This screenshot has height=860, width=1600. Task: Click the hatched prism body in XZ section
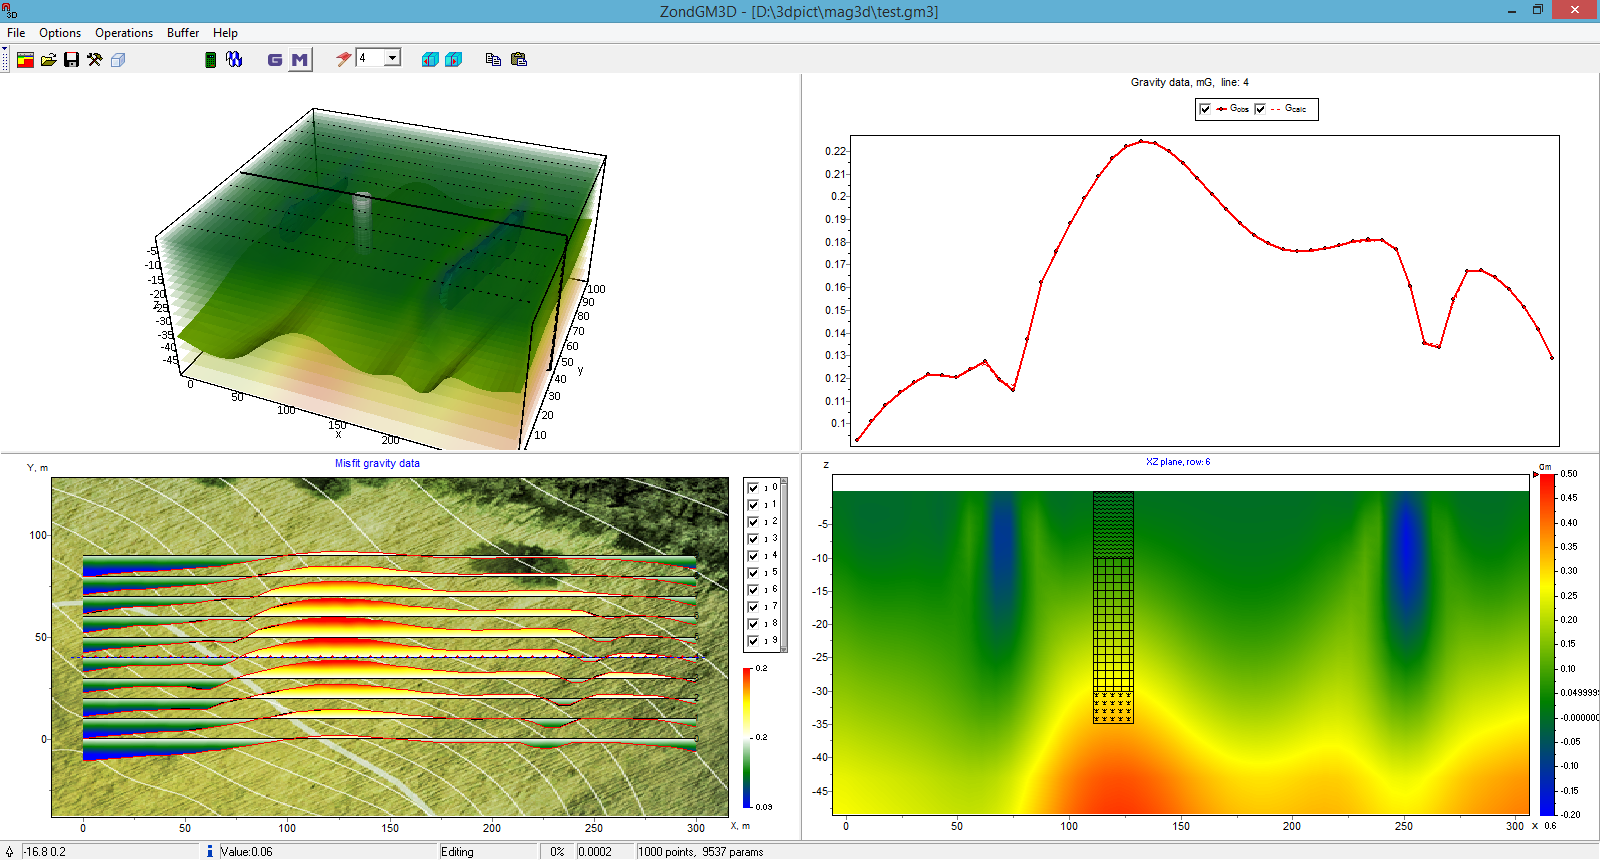[1113, 607]
